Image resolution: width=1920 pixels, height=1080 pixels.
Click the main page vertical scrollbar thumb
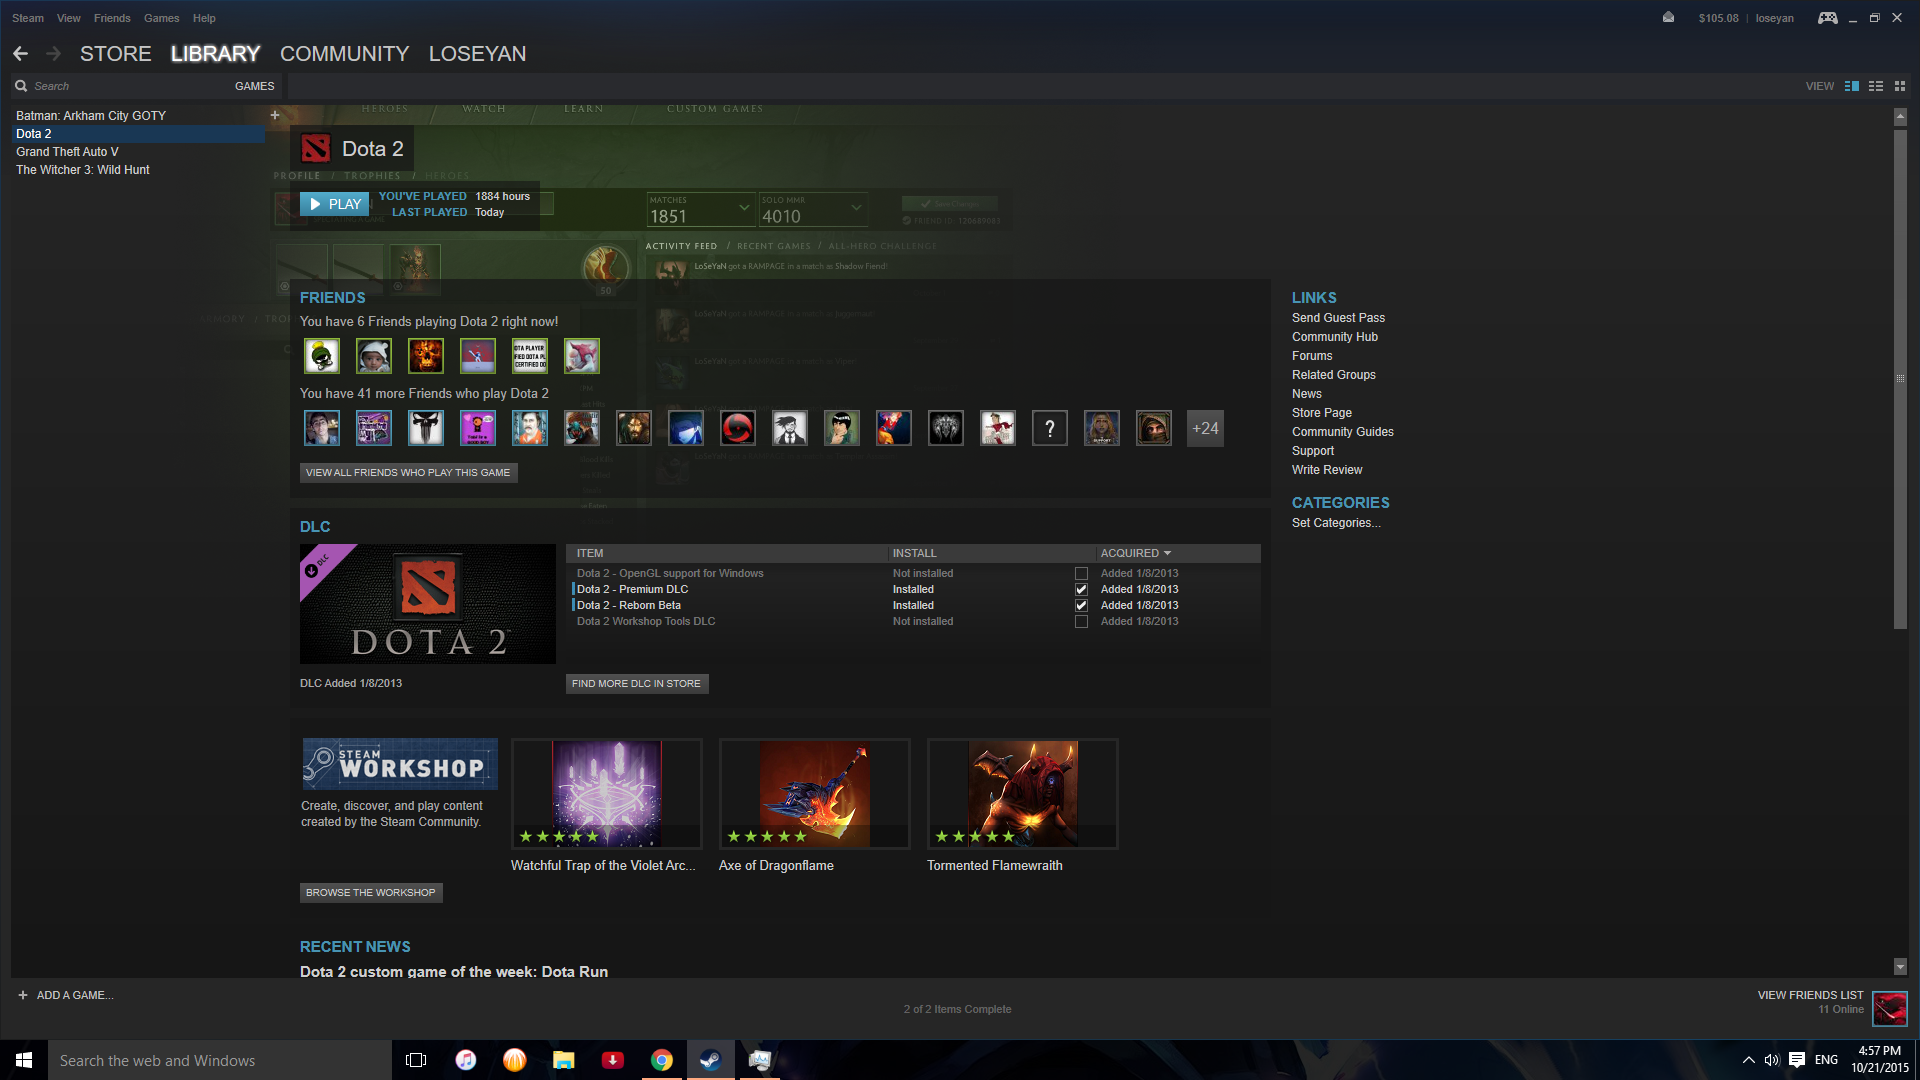pos(1900,378)
